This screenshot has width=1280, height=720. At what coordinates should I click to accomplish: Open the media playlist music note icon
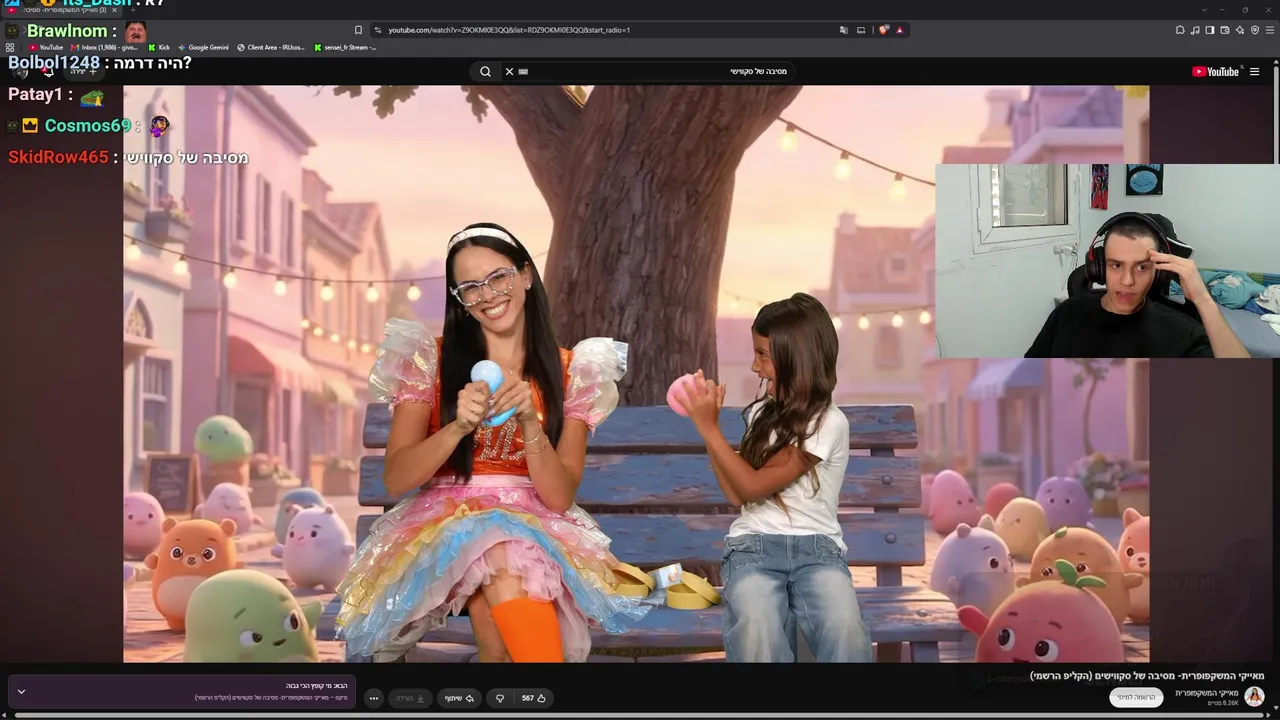tap(1195, 30)
